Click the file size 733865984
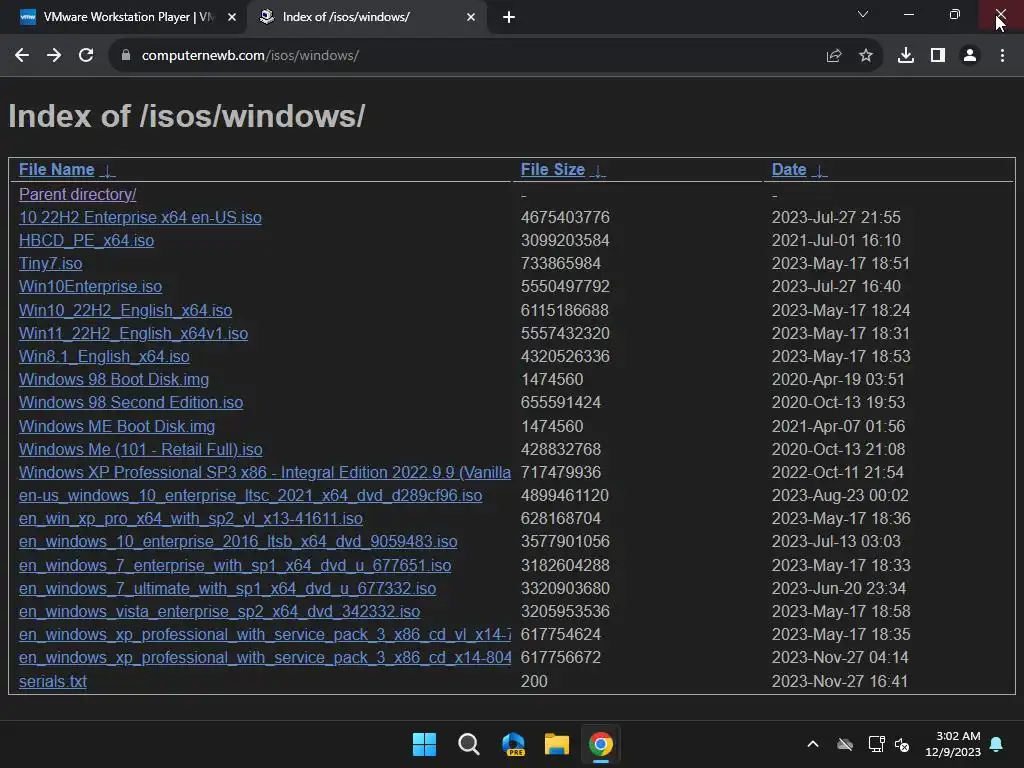The width and height of the screenshot is (1024, 768). click(x=561, y=263)
